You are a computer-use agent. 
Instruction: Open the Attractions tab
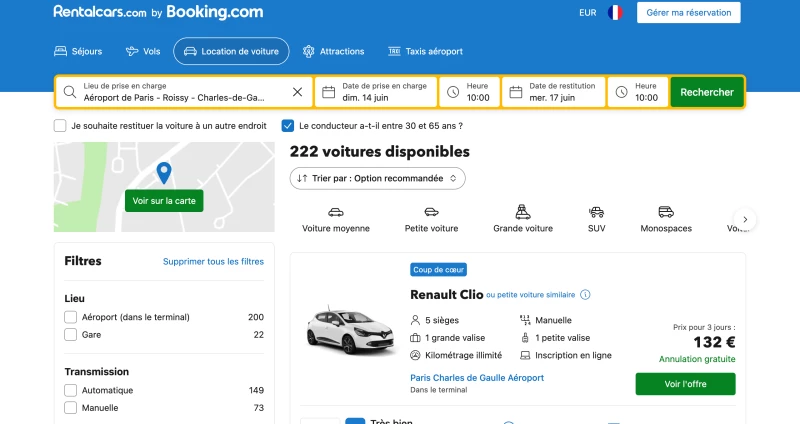333,51
